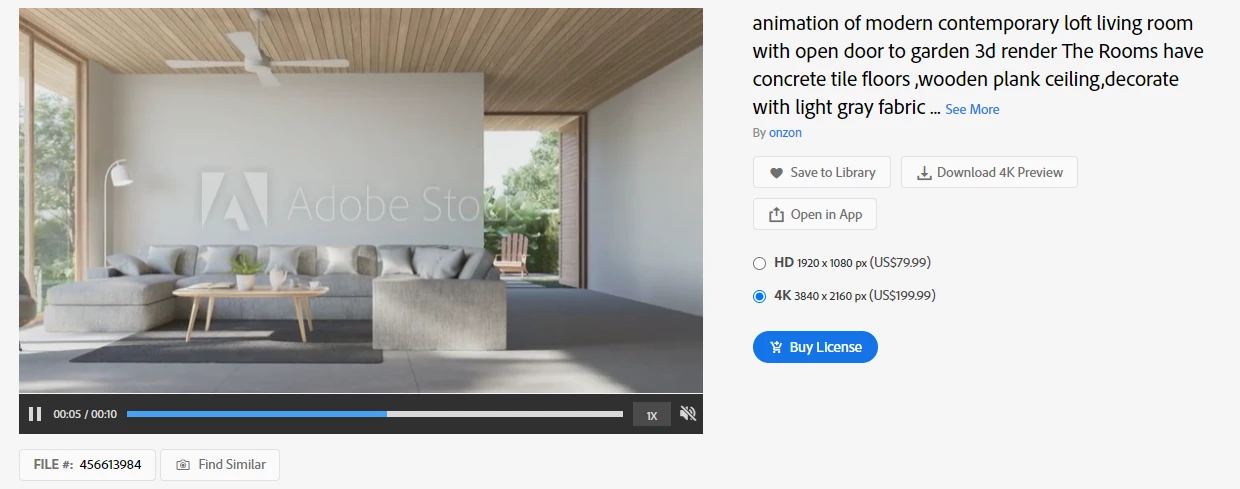Screen dimensions: 1240x489
Task: Click the camera icon in Find Similar
Action: click(x=183, y=465)
